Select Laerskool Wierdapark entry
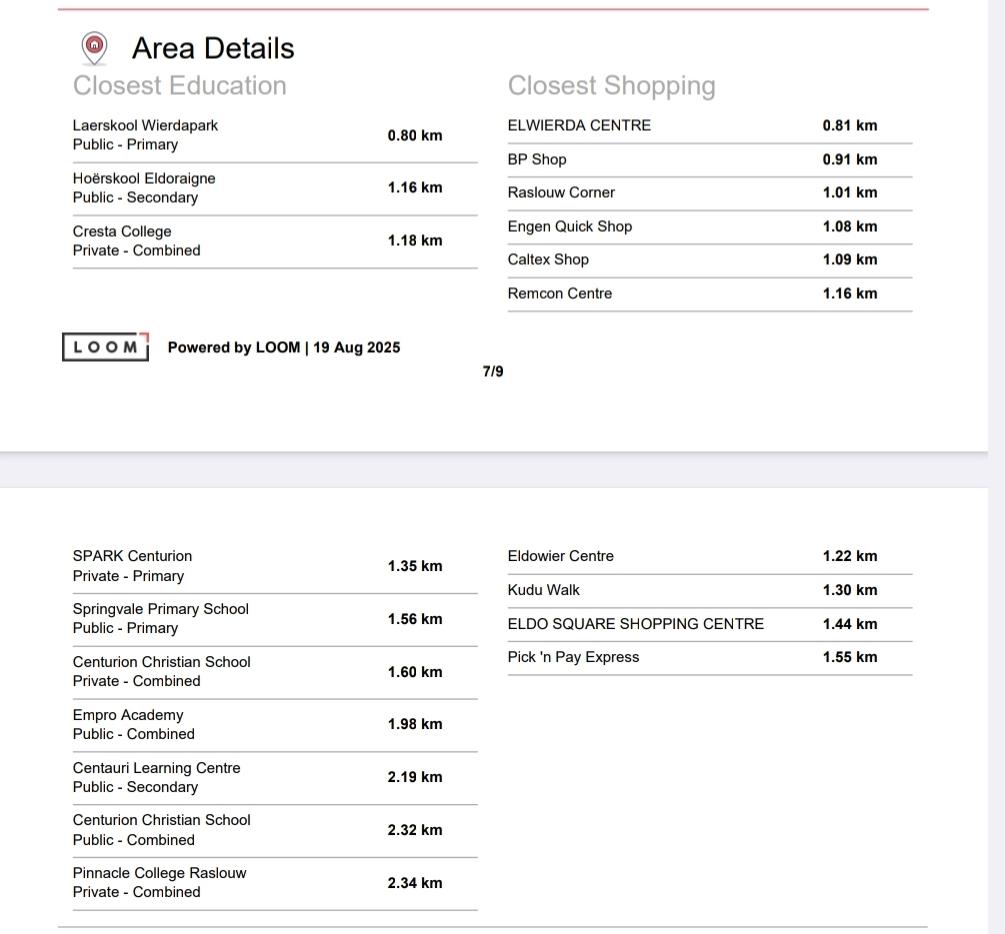The width and height of the screenshot is (1005, 934). pos(275,135)
